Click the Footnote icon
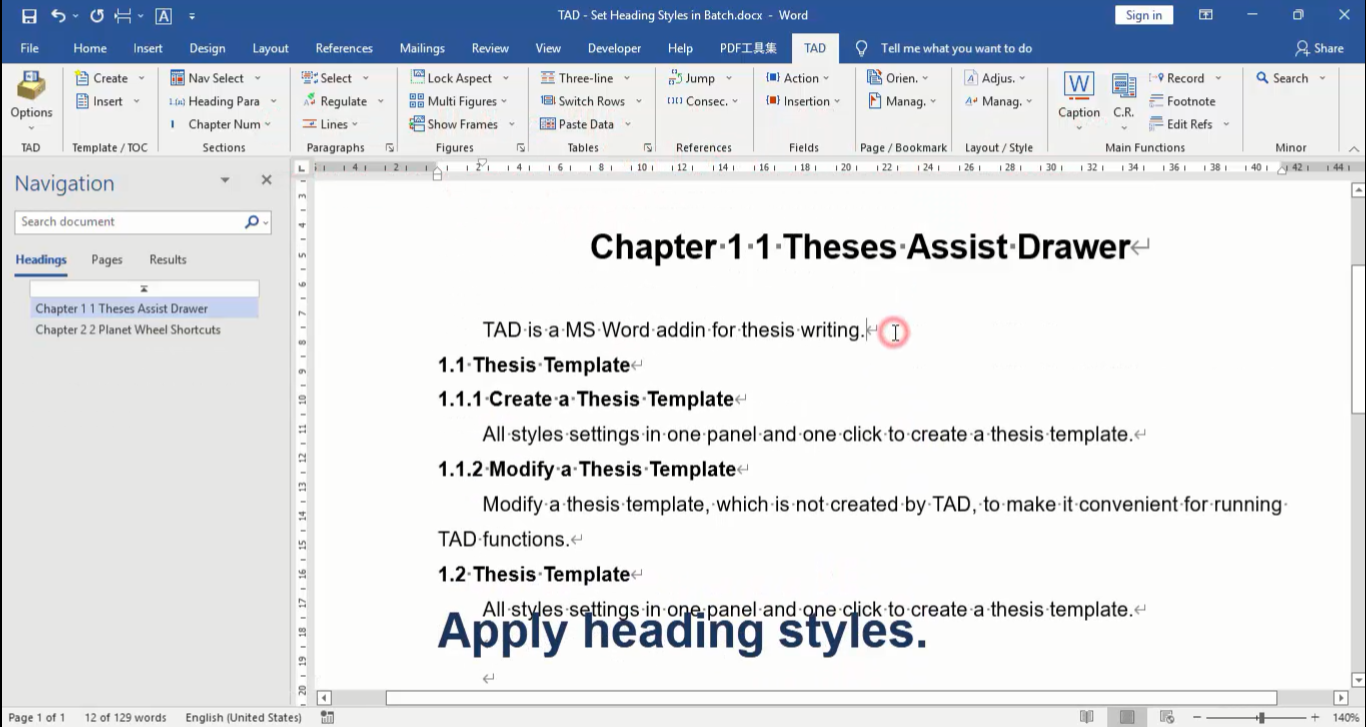 click(1157, 101)
